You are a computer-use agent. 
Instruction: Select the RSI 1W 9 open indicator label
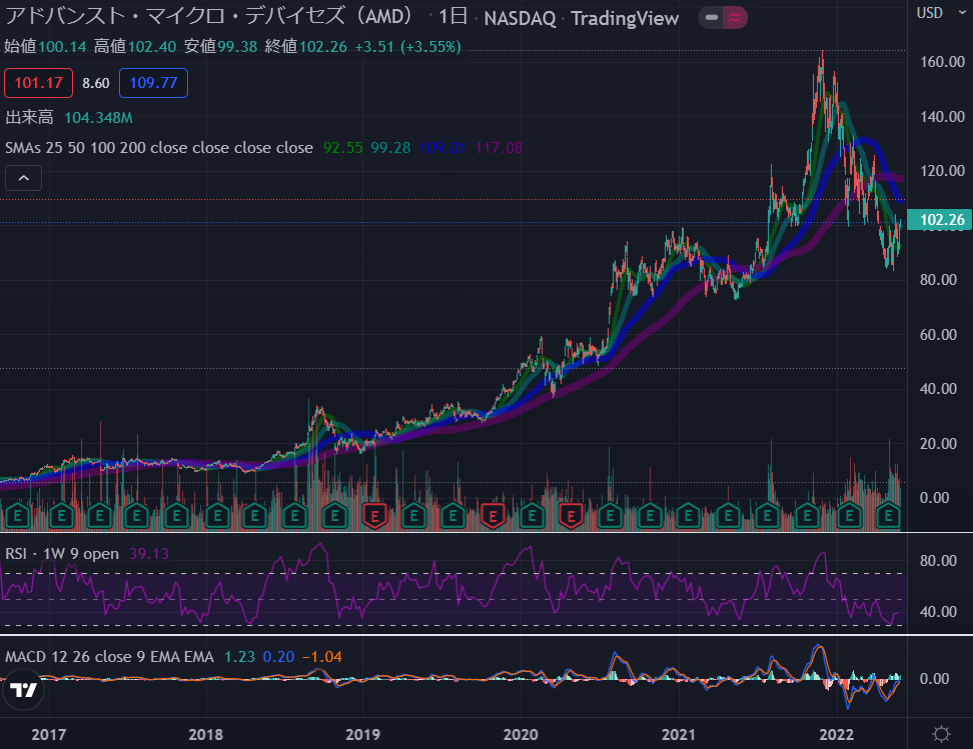coord(62,554)
